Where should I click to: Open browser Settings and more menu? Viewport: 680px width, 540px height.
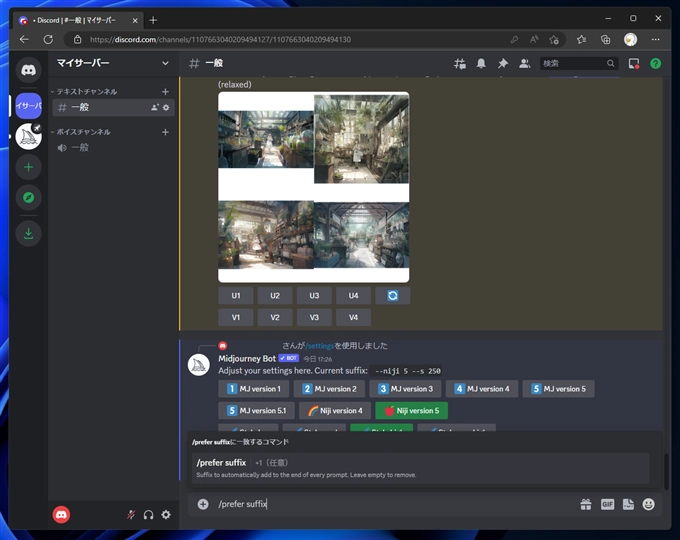point(655,39)
